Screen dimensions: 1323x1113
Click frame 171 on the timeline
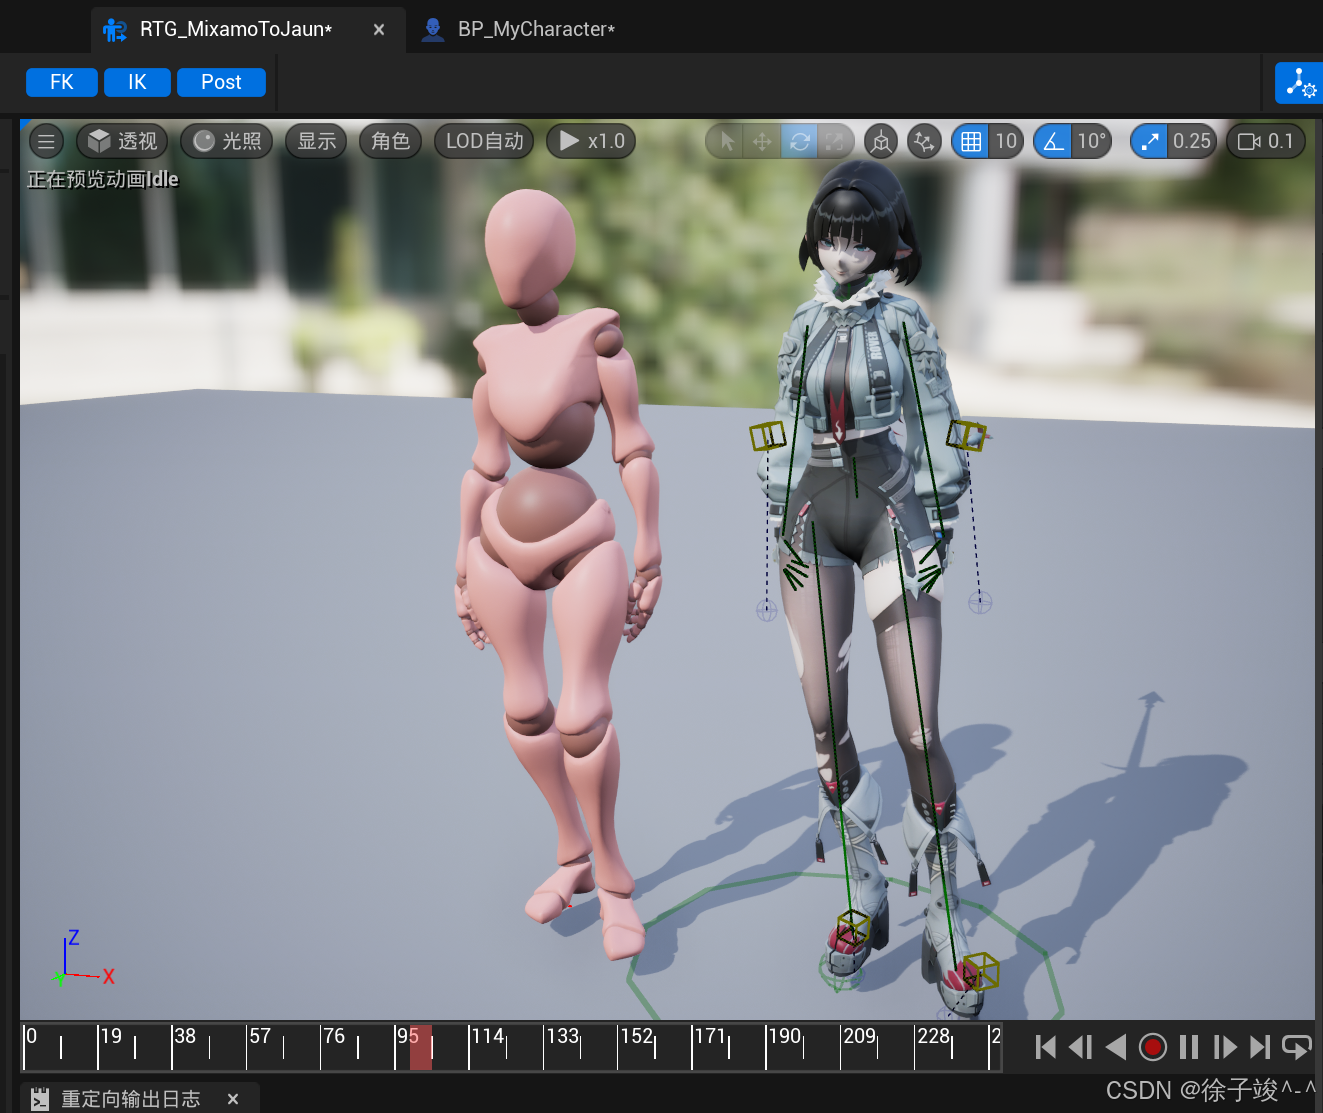pyautogui.click(x=710, y=1036)
